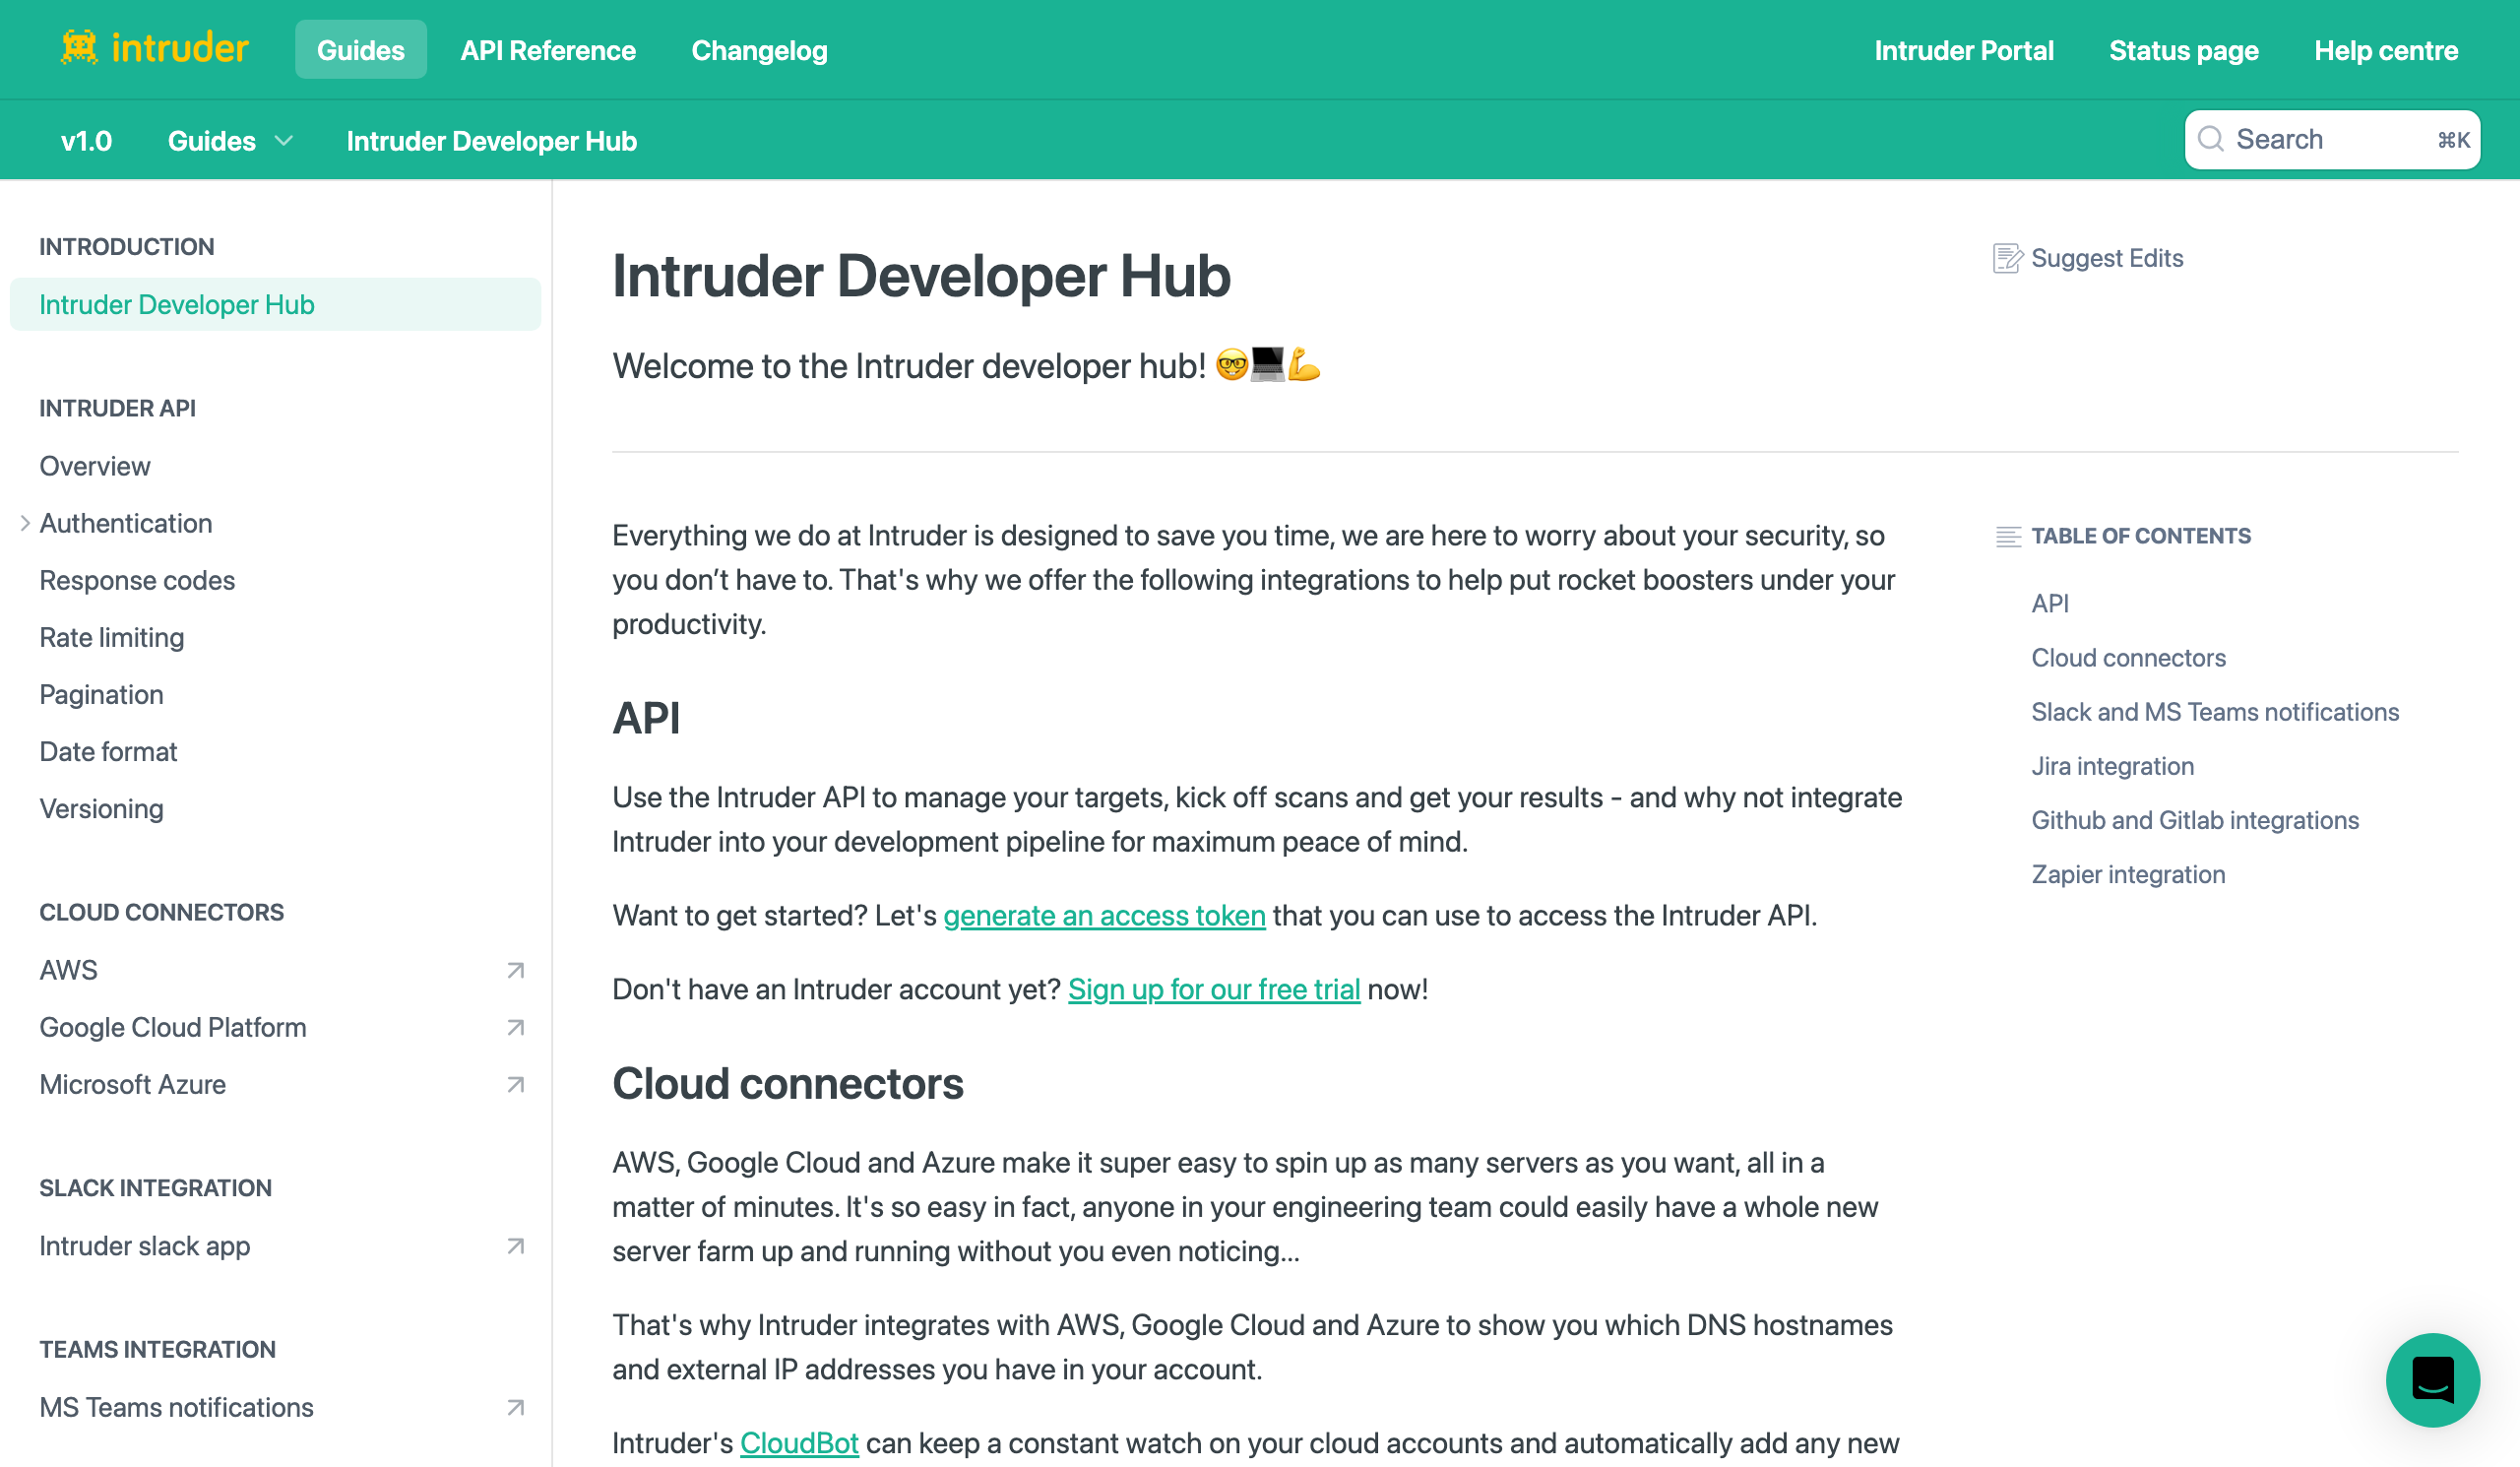Jump to Cloud connectors in contents
Image resolution: width=2520 pixels, height=1467 pixels.
2128,657
